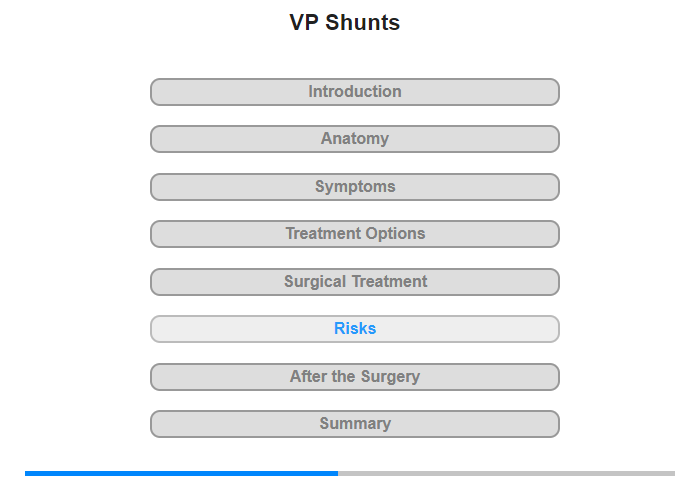This screenshot has width=700, height=480.
Task: Launch the Anatomy chapter
Action: 354,139
